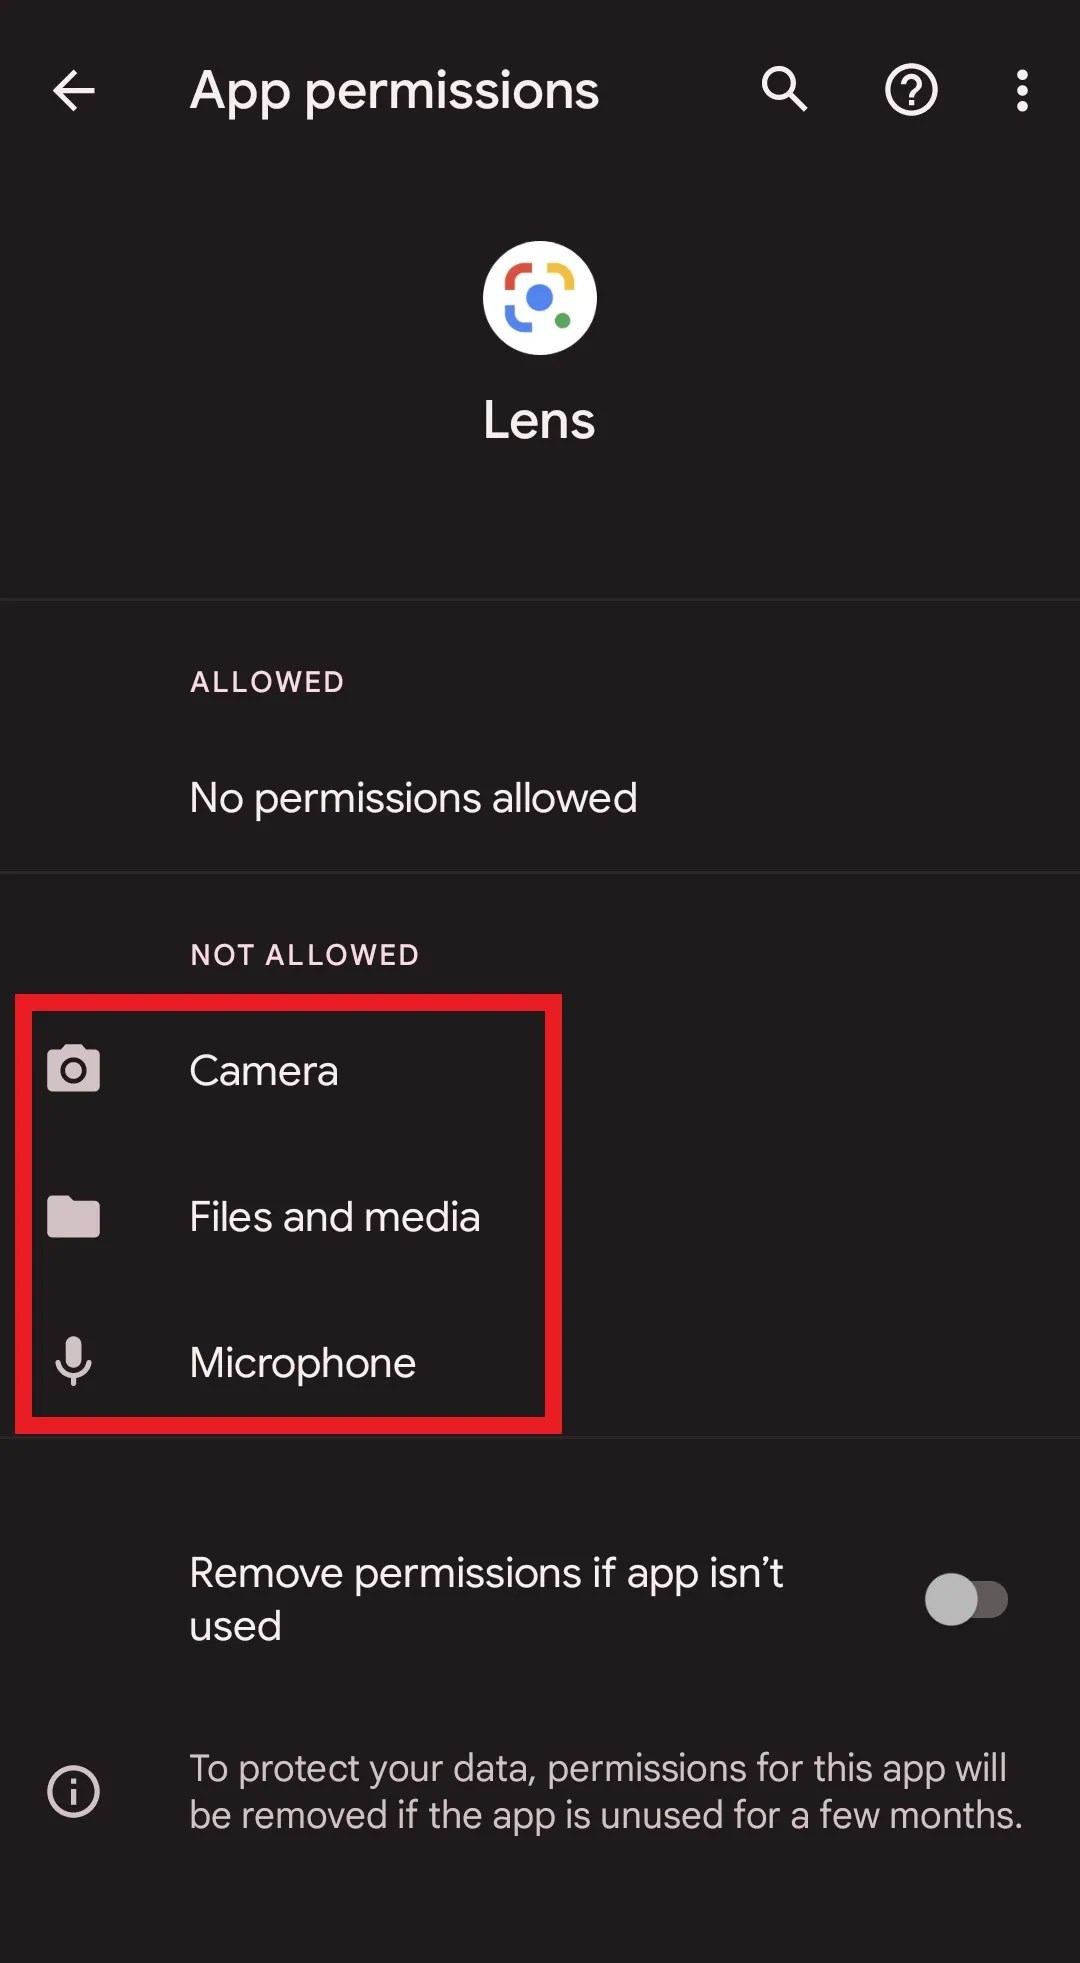Tap the ALLOWED section header

[x=267, y=682]
